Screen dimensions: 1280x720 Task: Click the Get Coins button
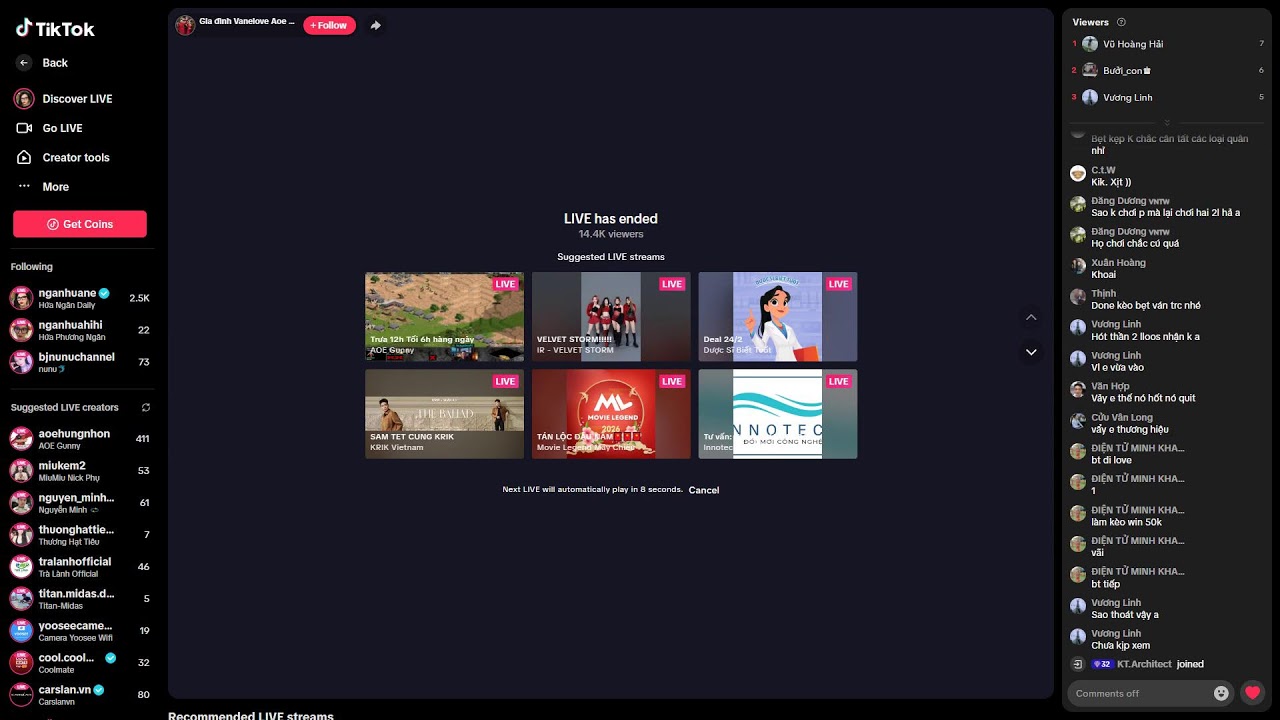80,224
